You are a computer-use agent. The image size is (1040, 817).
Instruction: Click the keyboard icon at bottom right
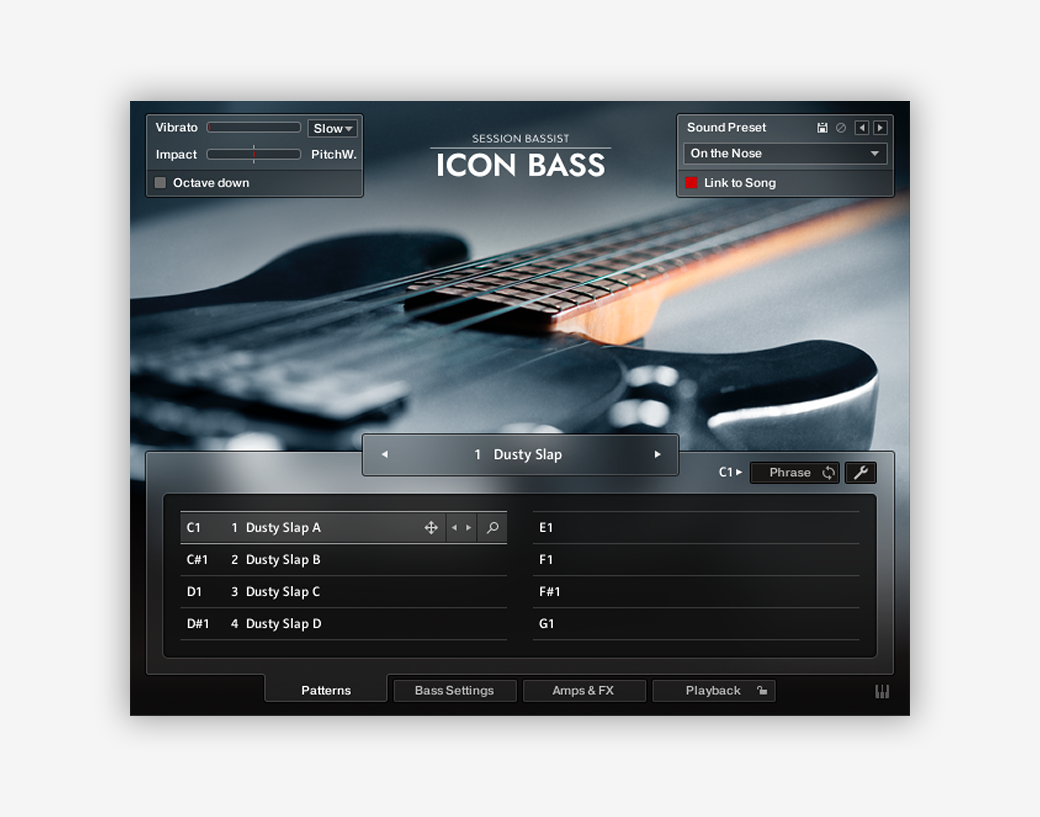coord(882,692)
